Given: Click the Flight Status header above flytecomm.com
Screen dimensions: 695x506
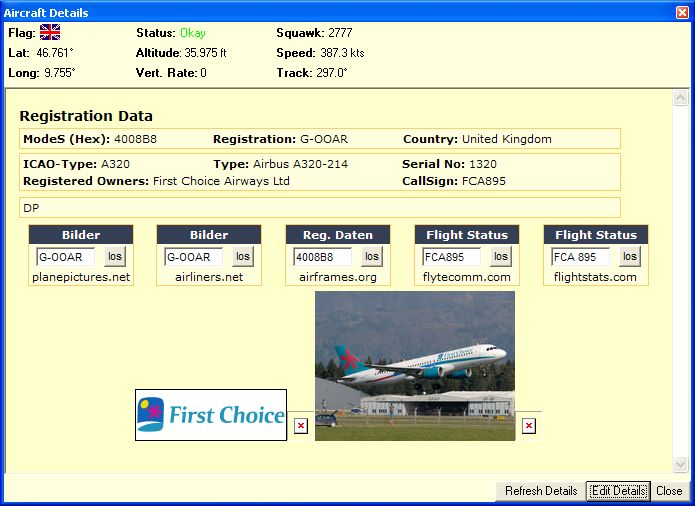Looking at the screenshot, I should [x=467, y=235].
